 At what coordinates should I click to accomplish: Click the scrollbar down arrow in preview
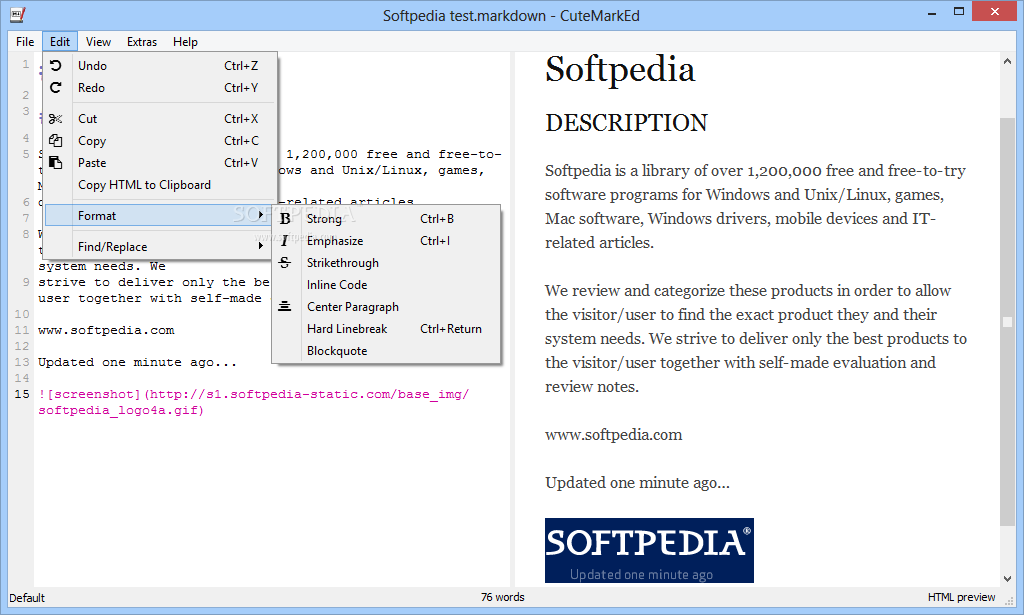[1007, 578]
